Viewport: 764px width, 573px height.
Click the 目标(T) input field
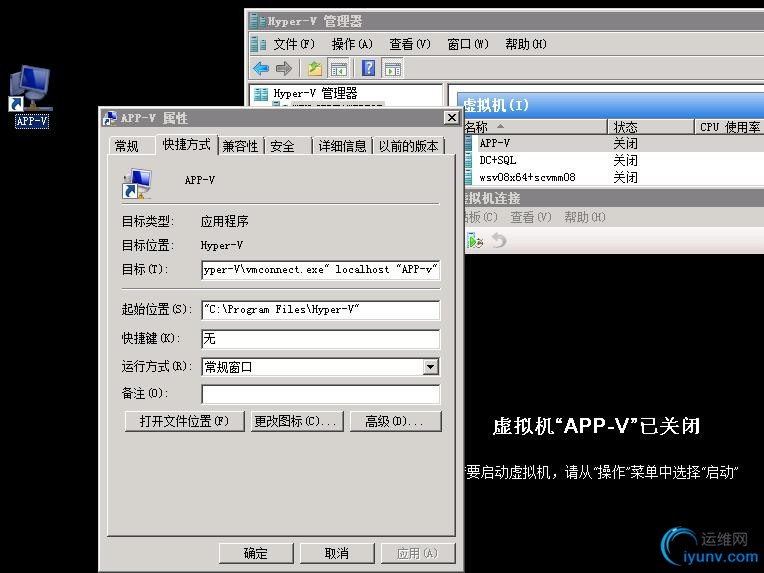pyautogui.click(x=321, y=269)
